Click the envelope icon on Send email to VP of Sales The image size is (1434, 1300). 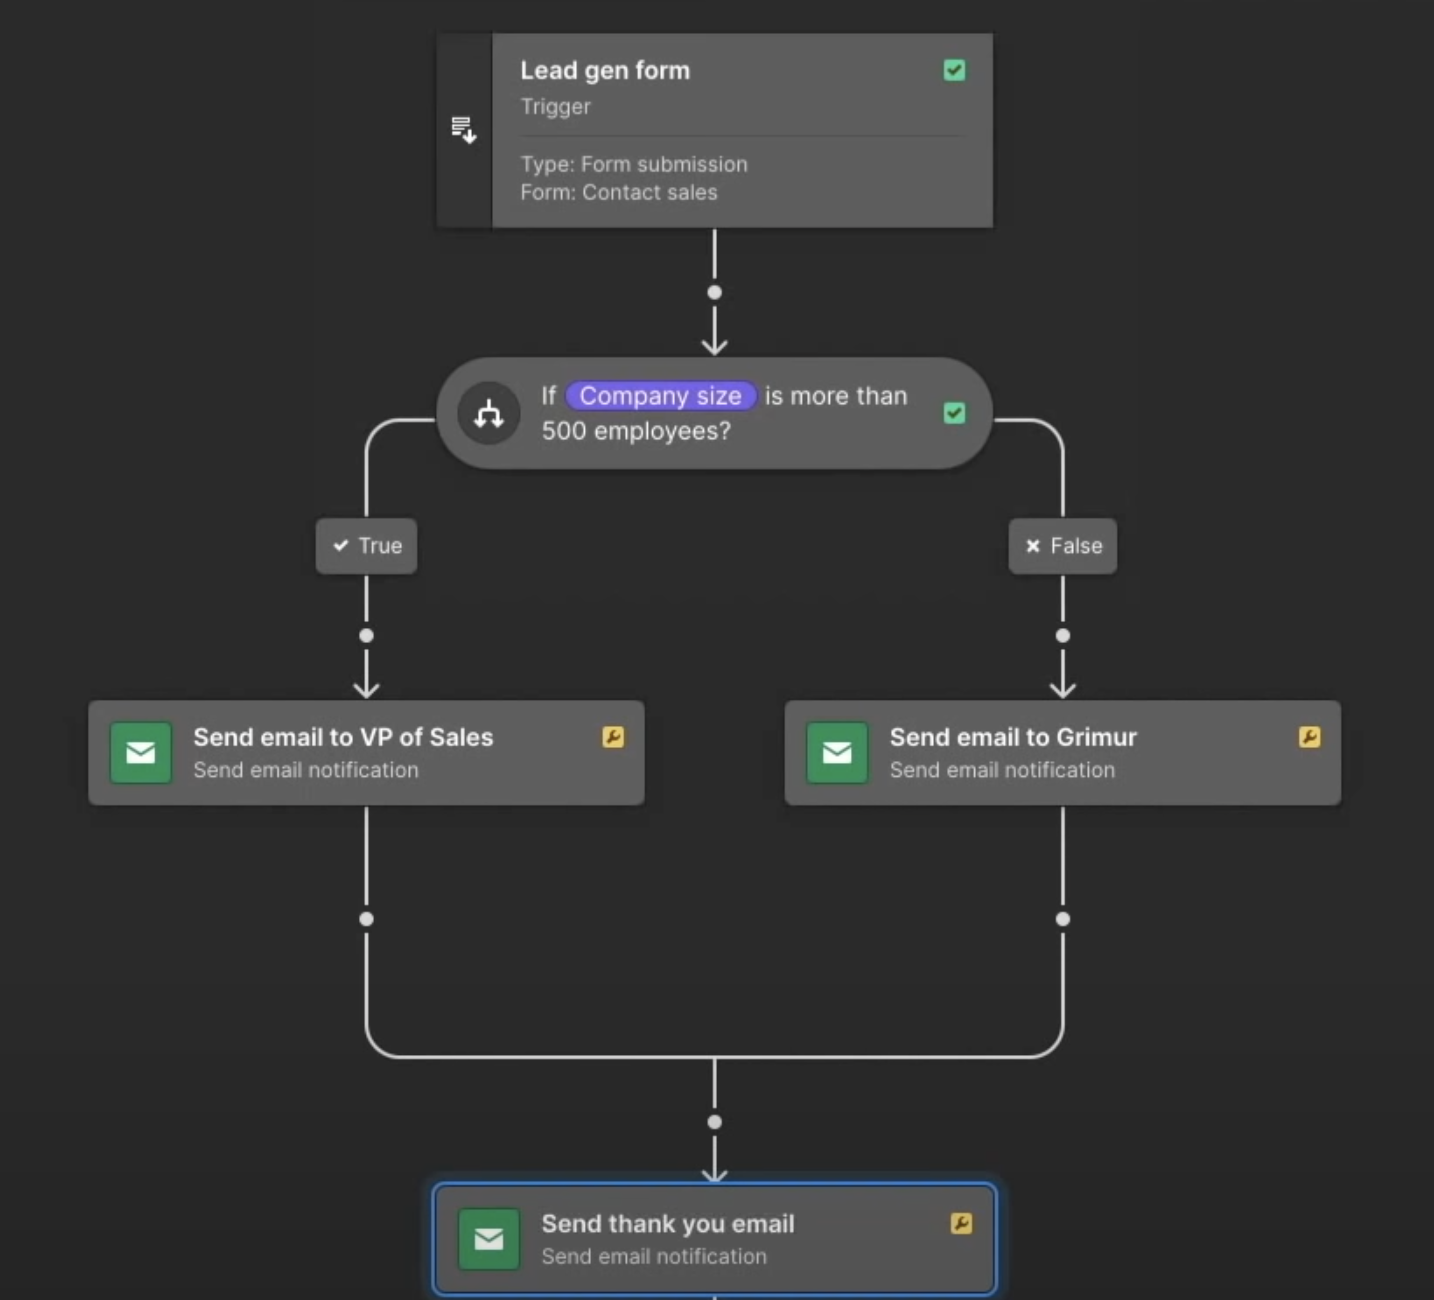pos(140,753)
